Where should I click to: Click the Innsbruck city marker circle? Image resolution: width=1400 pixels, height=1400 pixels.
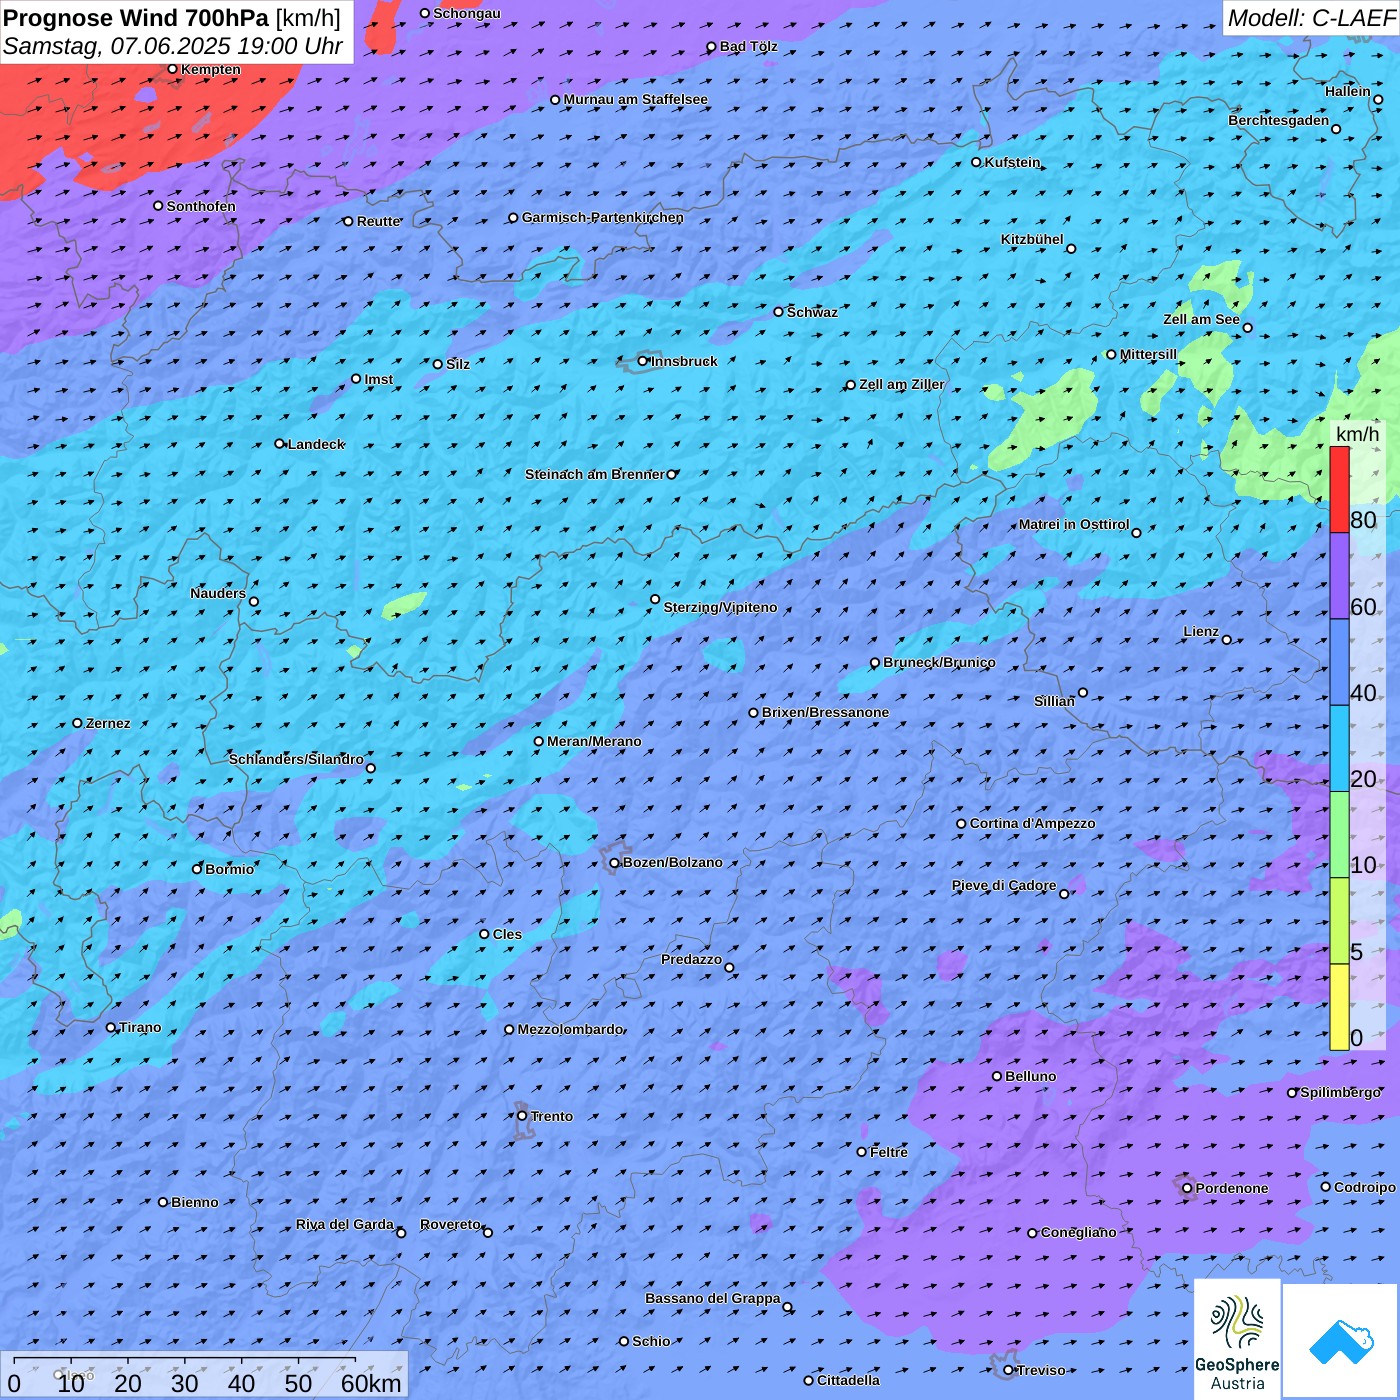point(643,361)
